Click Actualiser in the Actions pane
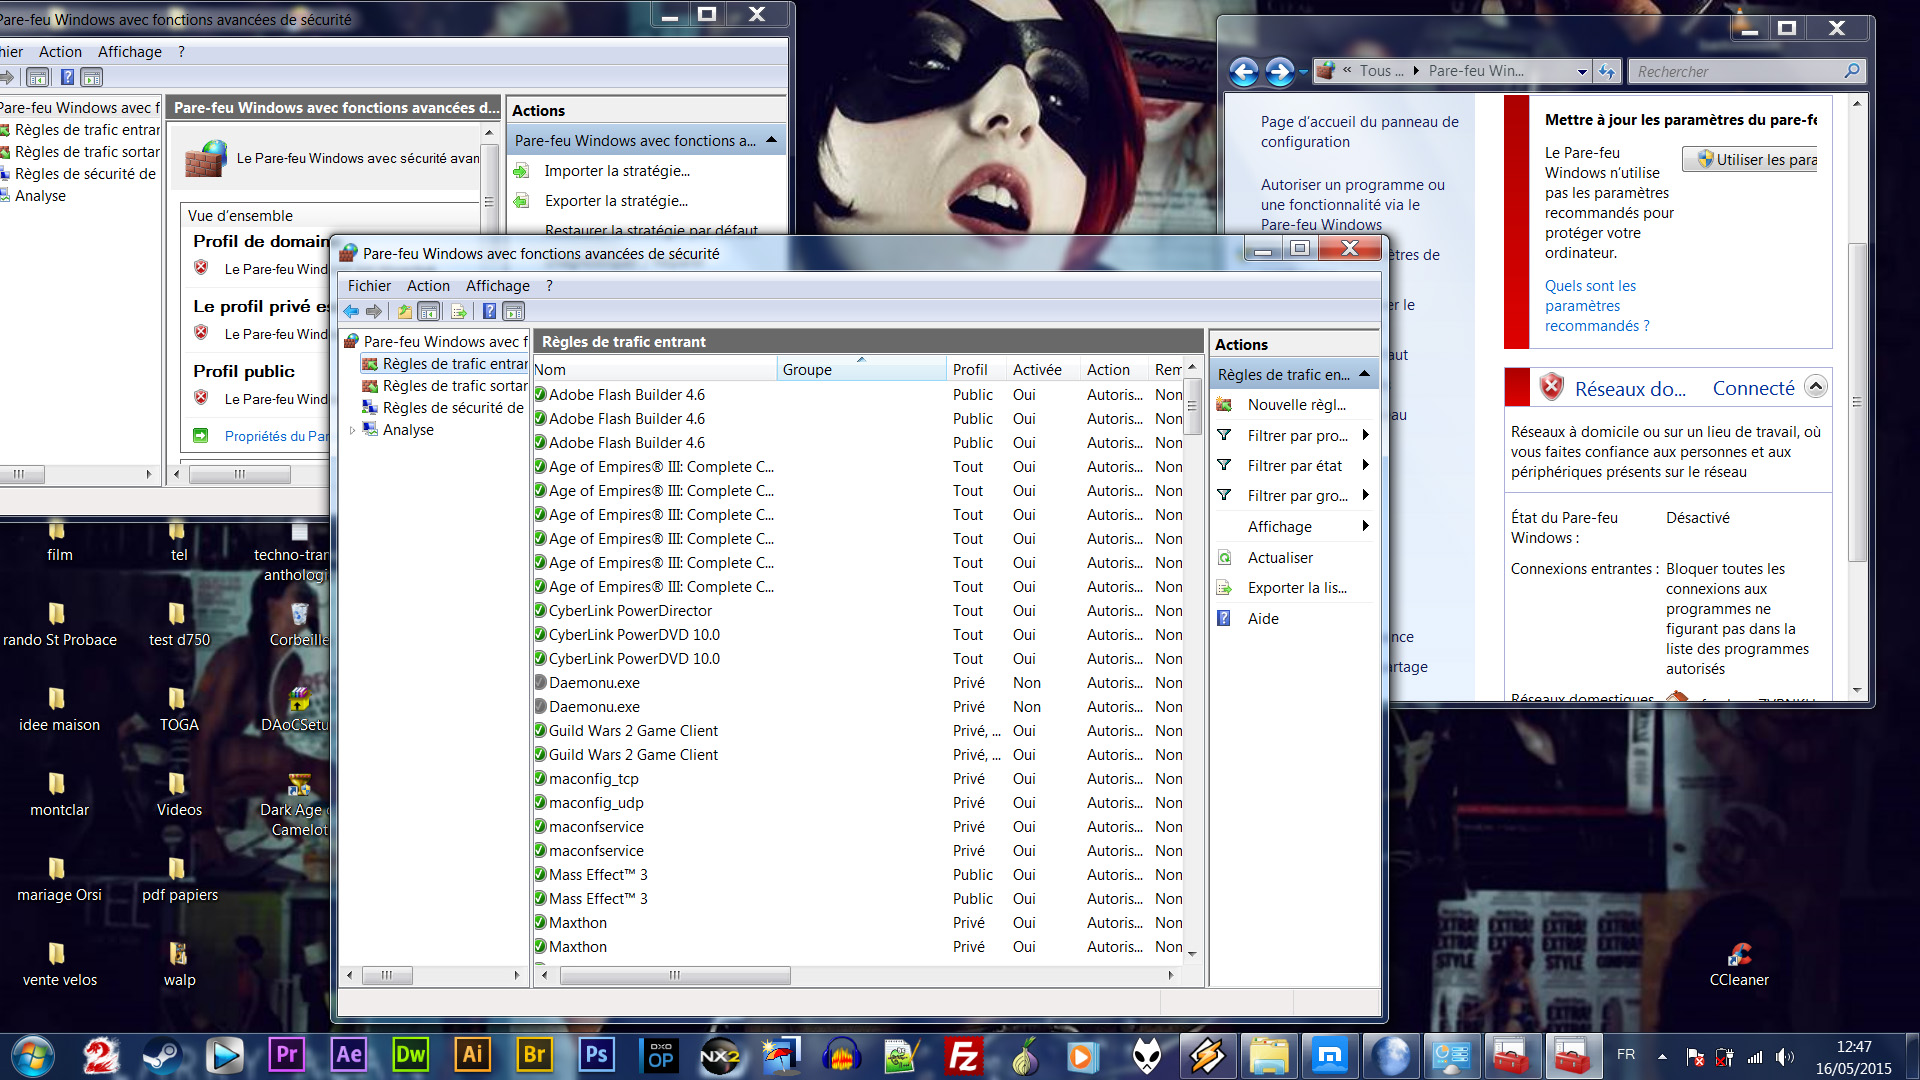The width and height of the screenshot is (1920, 1080). point(1280,558)
